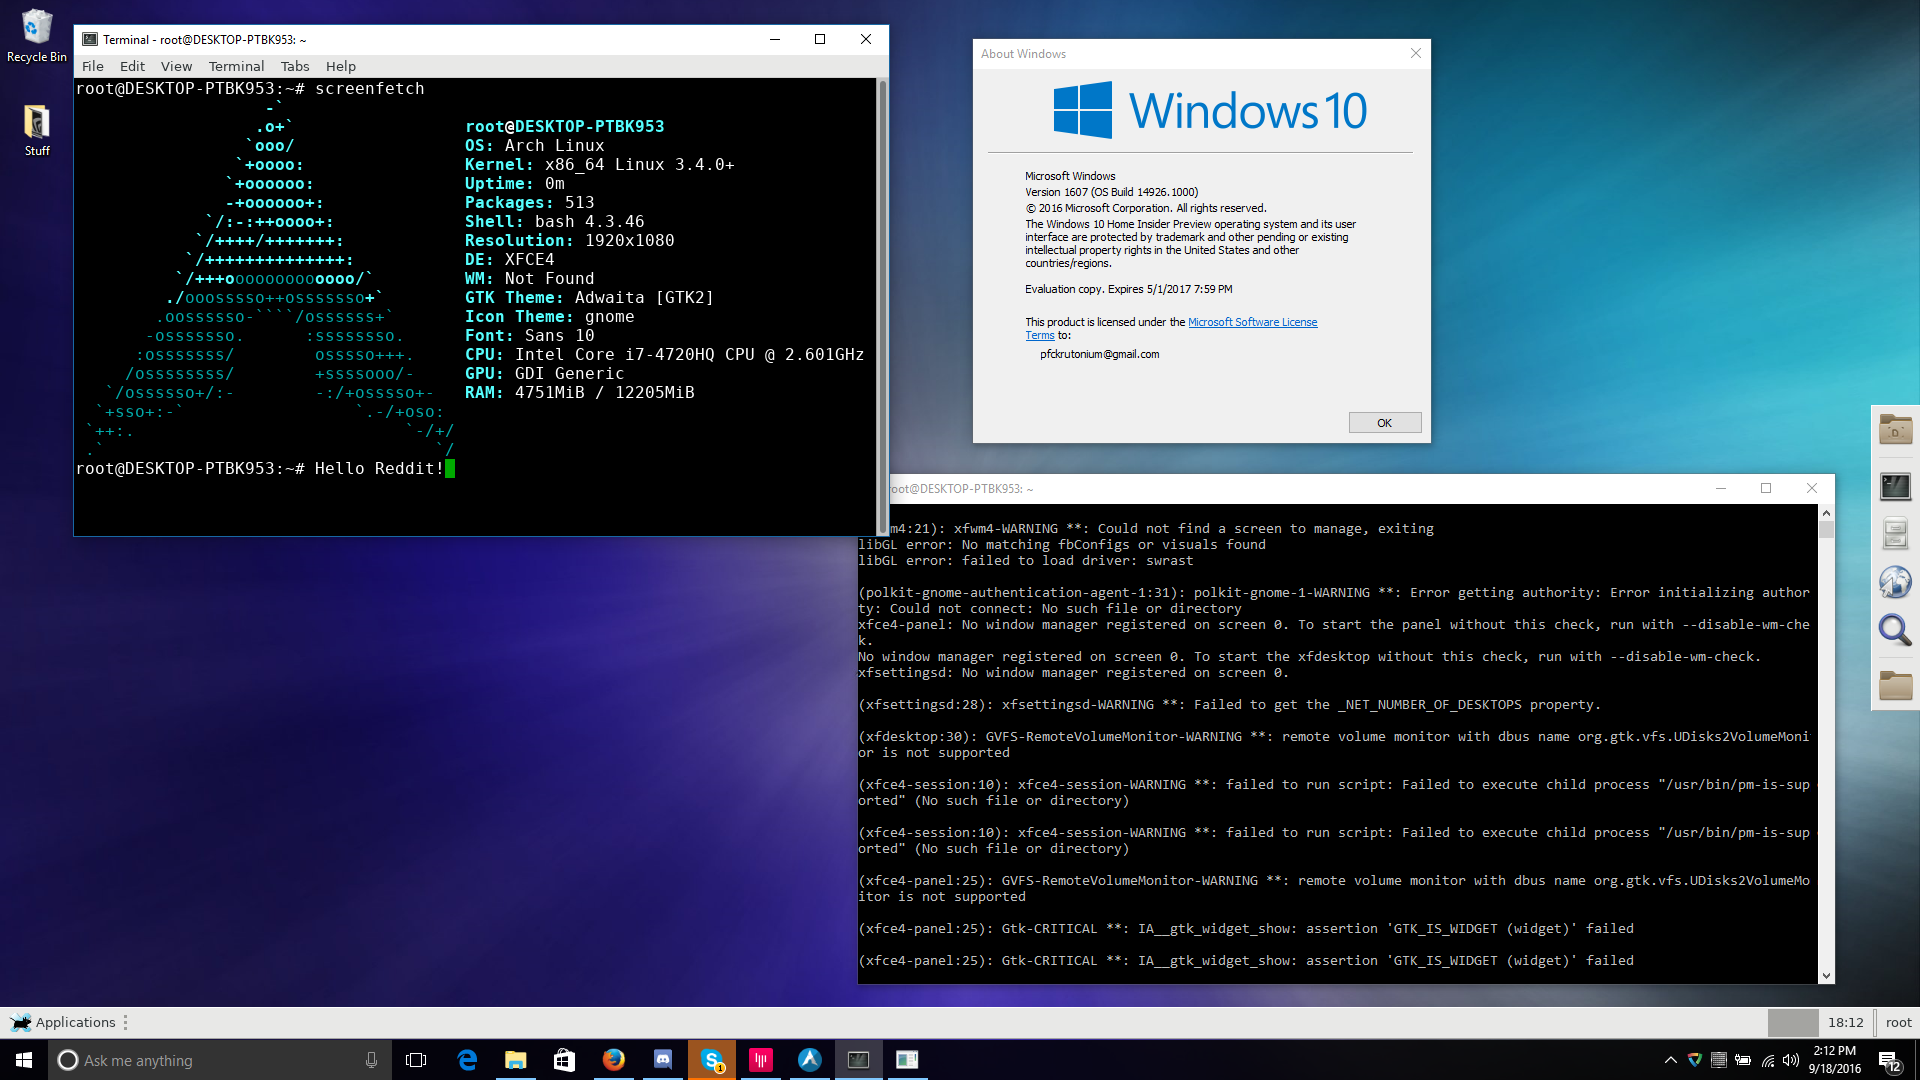Screen dimensions: 1920x1080
Task: Open the pink audio bars app on taskbar
Action: coord(761,1060)
